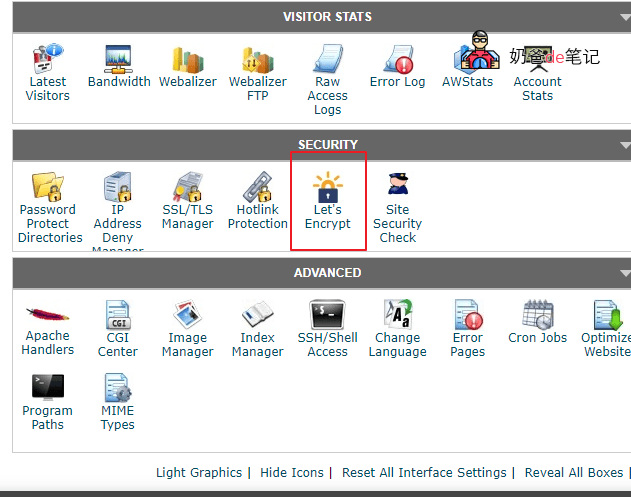Click the Light Graphics link
Screen dimensions: 631x497
(x=198, y=473)
